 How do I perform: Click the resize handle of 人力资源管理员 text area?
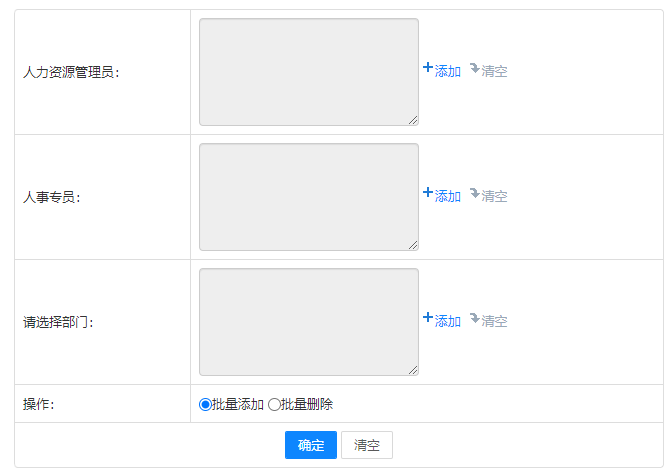click(x=413, y=120)
